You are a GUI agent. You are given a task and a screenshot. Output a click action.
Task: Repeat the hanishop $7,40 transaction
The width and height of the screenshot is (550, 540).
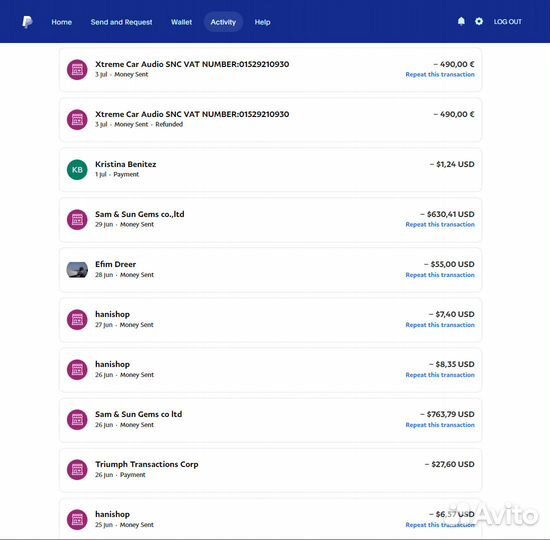pyautogui.click(x=440, y=325)
